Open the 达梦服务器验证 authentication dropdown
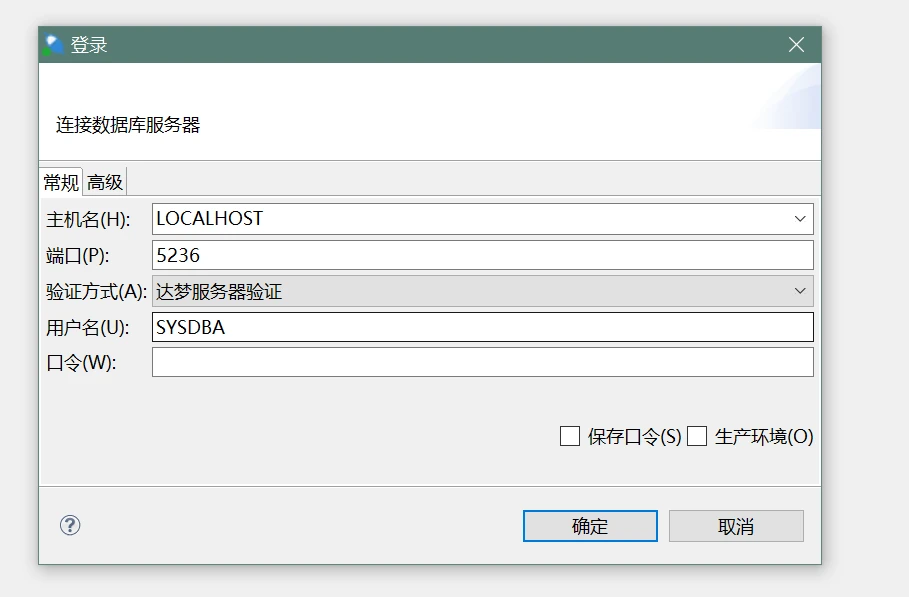Screen dimensions: 909x597 (482, 291)
